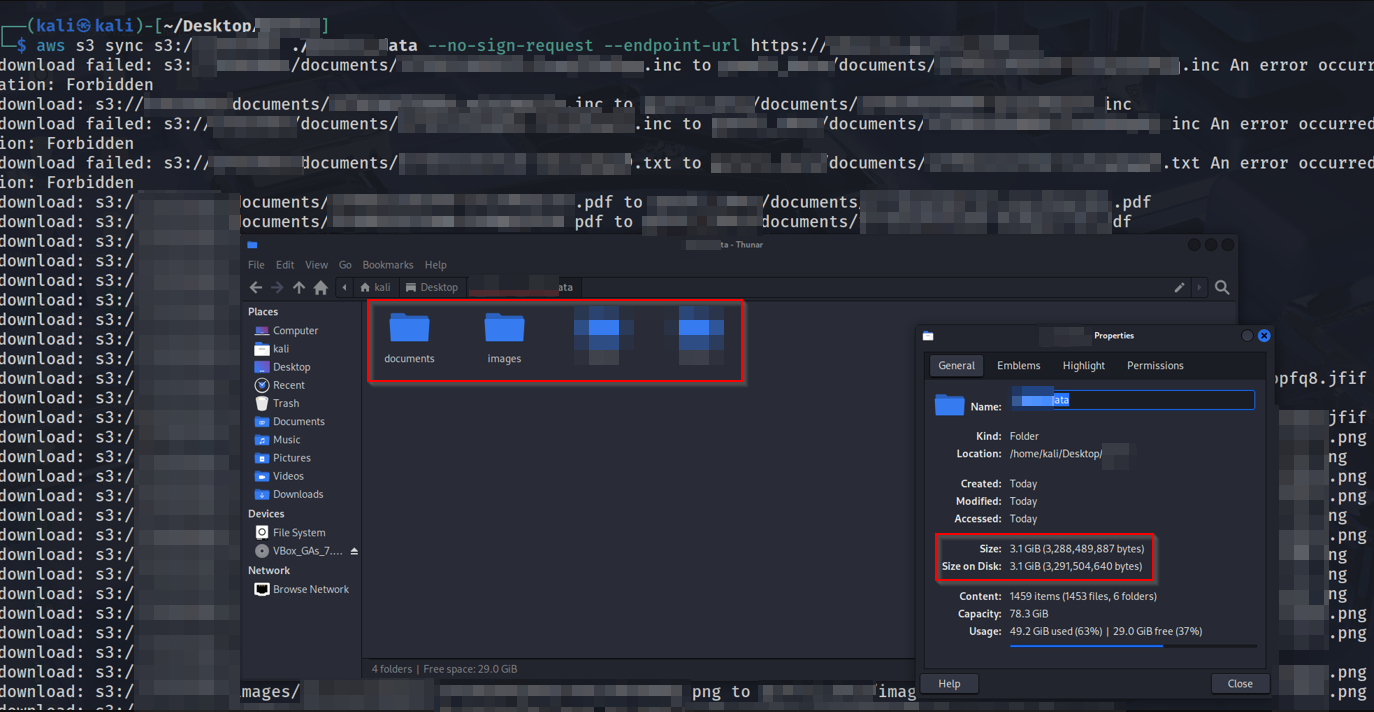
Task: Eject the VBox_GAs disc
Action: pos(354,551)
